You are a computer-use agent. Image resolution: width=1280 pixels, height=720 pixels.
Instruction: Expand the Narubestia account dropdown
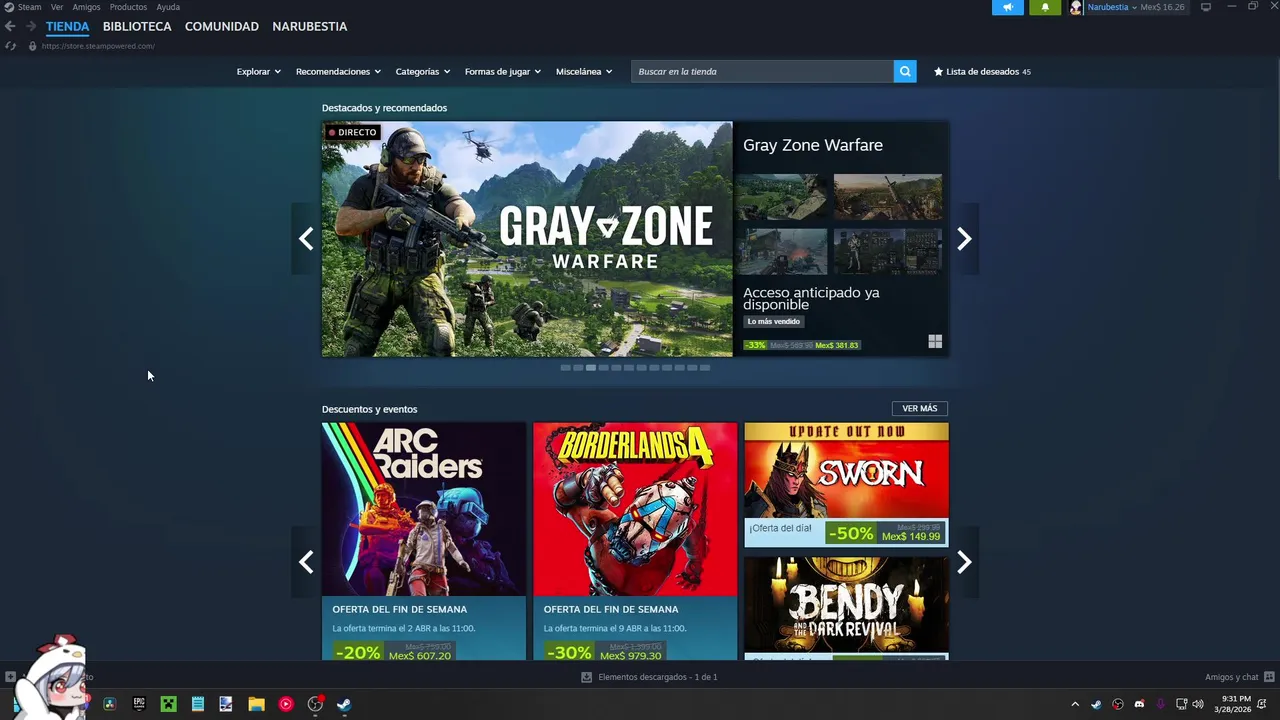click(1135, 7)
